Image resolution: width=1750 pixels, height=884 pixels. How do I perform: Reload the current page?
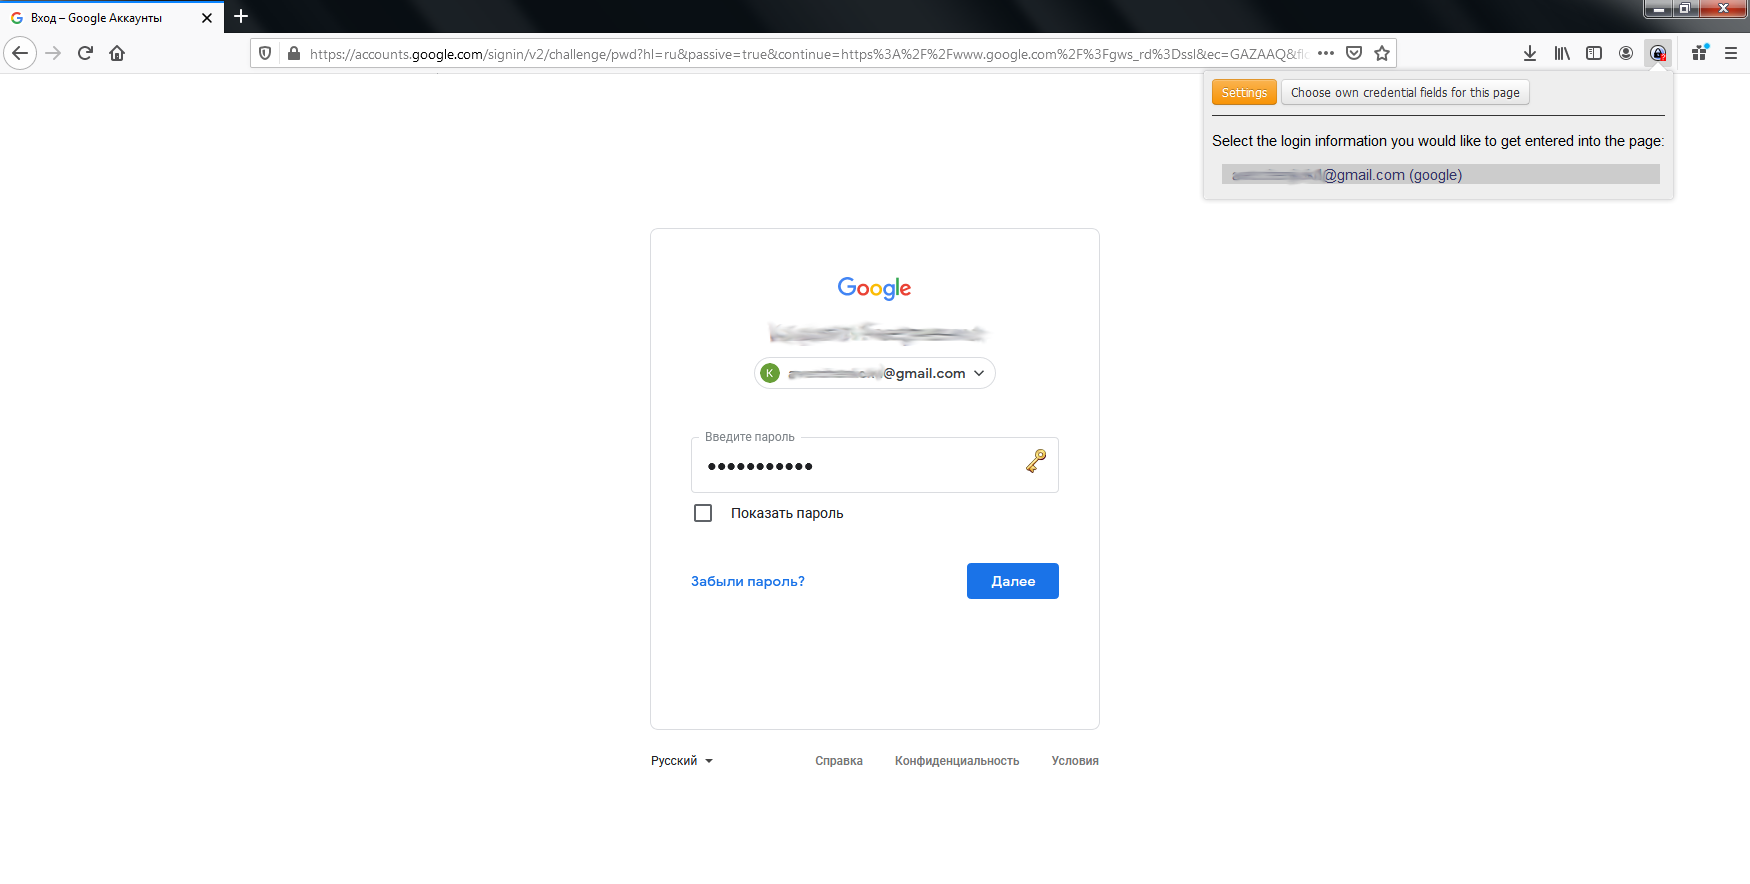click(x=86, y=53)
